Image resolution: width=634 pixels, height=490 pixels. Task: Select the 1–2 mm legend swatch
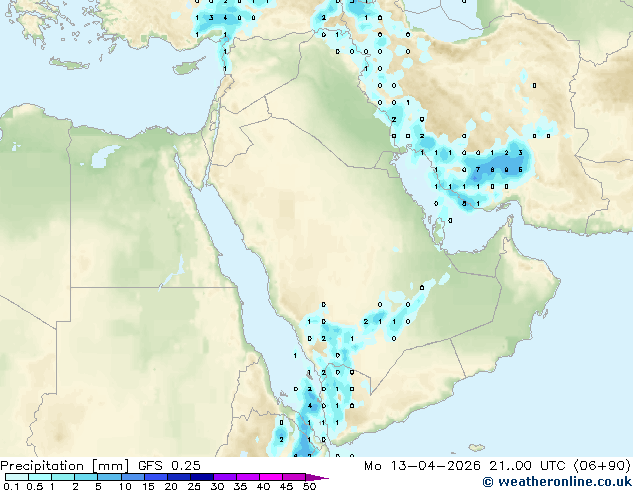(63, 477)
